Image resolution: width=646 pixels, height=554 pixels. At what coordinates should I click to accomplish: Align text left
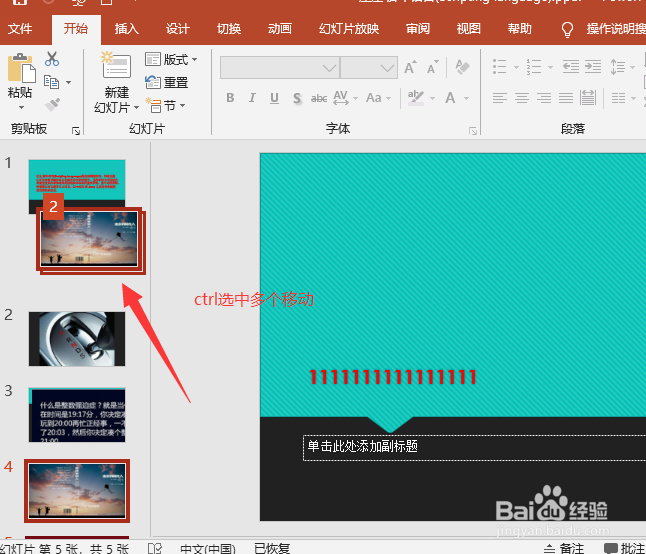[500, 98]
